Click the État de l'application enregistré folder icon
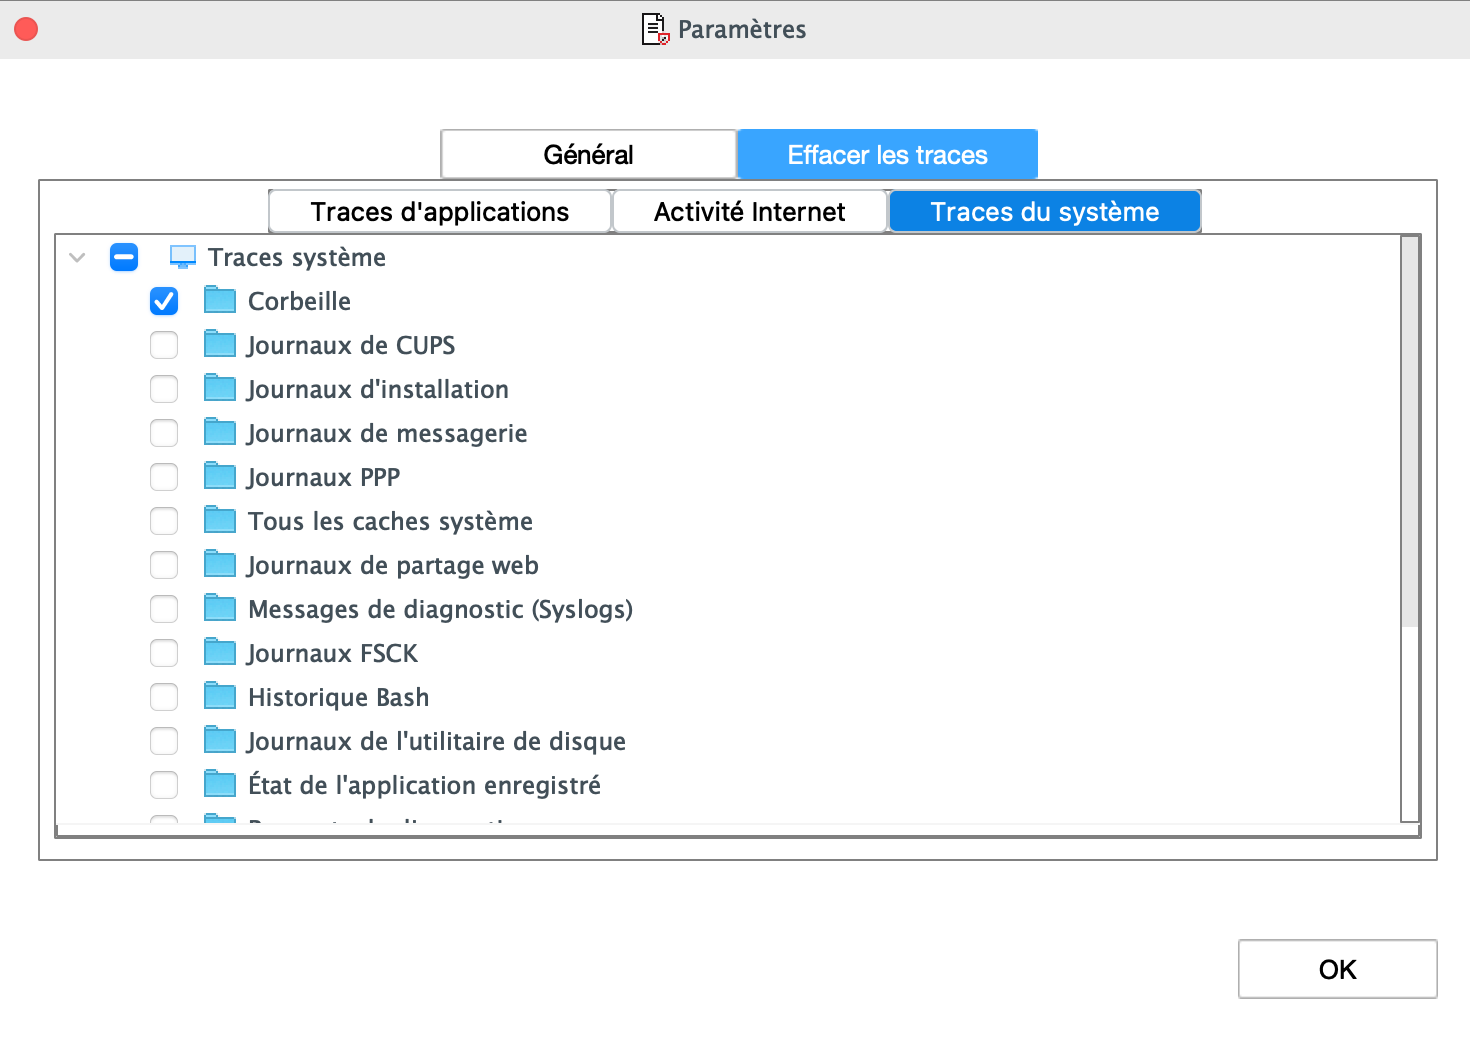The image size is (1470, 1037). pos(220,784)
